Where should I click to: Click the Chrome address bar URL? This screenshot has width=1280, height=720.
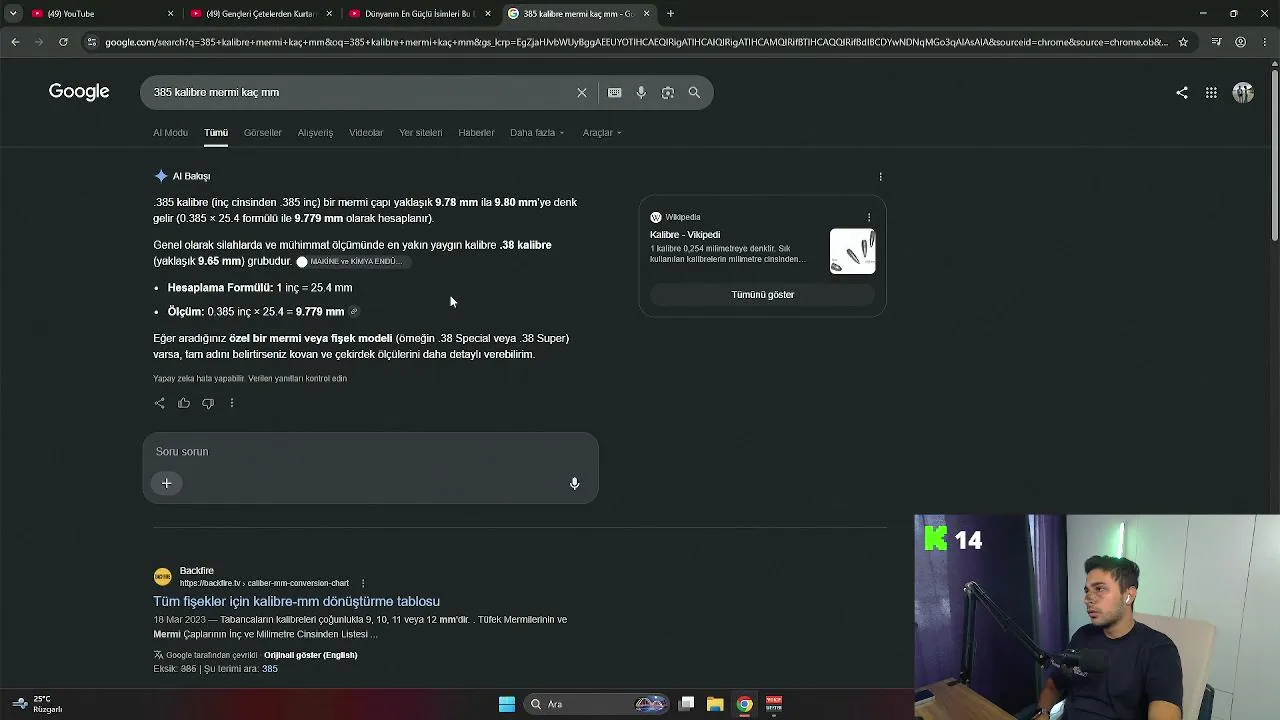[x=636, y=42]
